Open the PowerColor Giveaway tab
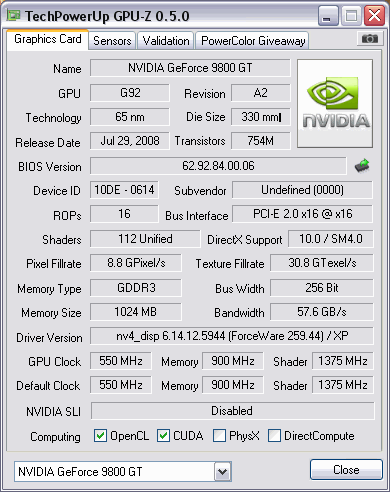 point(252,41)
